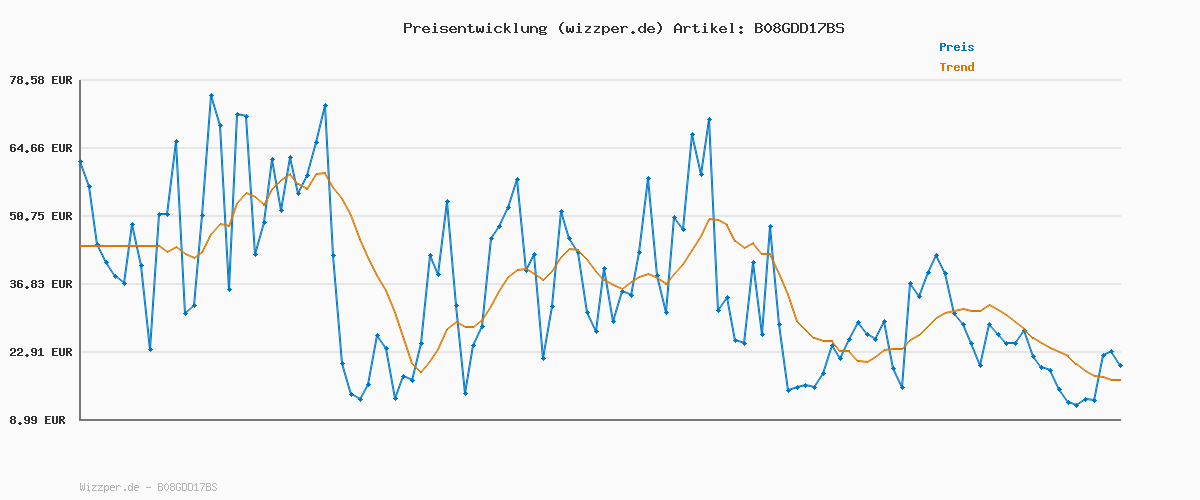Select the highest peak of the price line
The height and width of the screenshot is (500, 1200).
coord(212,96)
